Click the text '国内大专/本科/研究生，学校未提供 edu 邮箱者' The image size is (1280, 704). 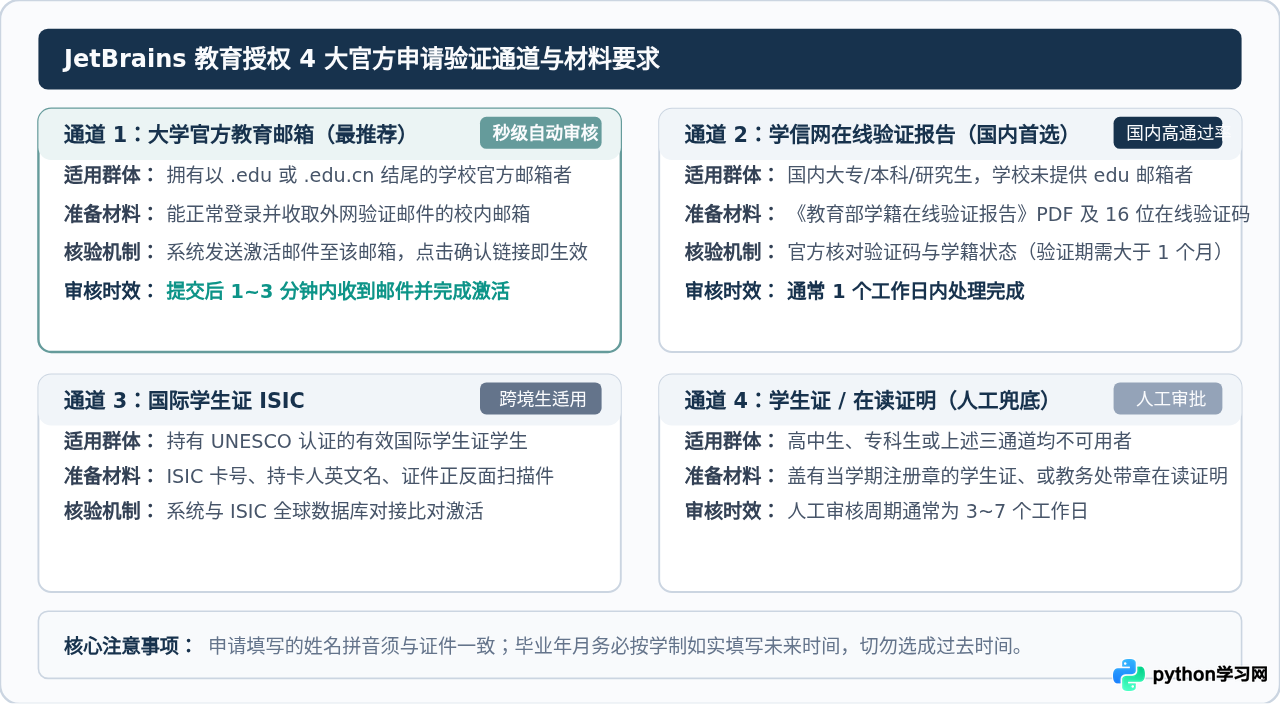point(990,175)
